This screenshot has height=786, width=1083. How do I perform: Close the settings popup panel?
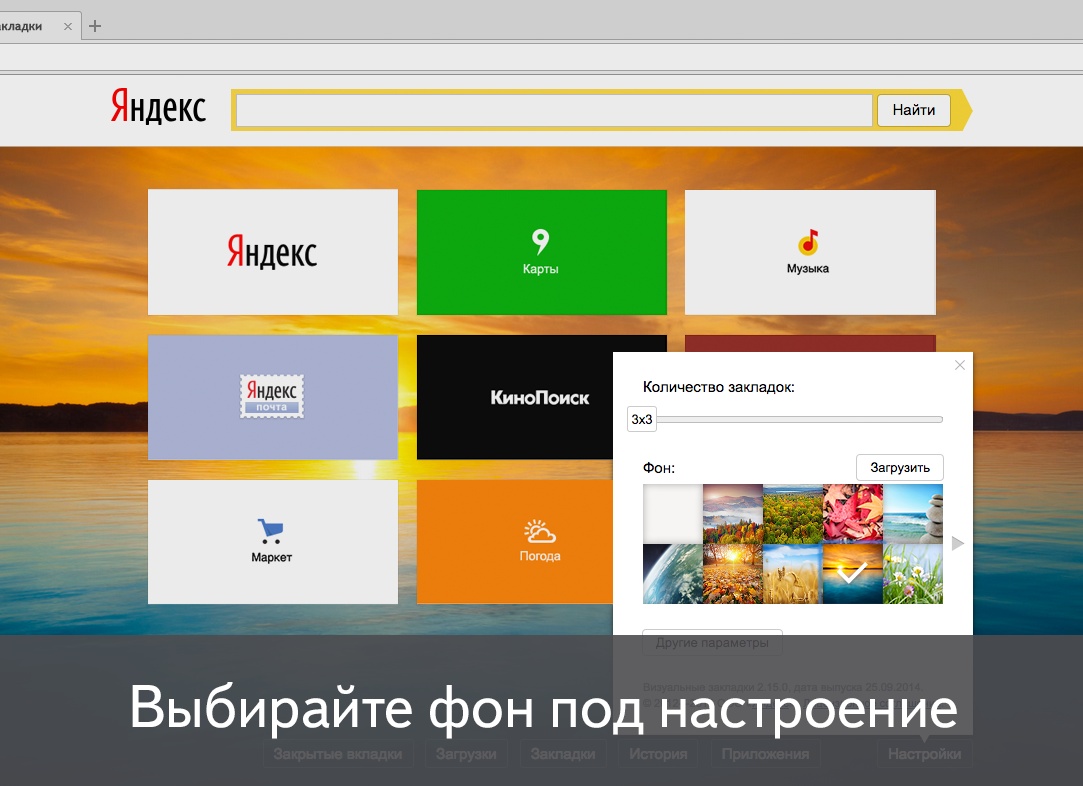tap(959, 365)
